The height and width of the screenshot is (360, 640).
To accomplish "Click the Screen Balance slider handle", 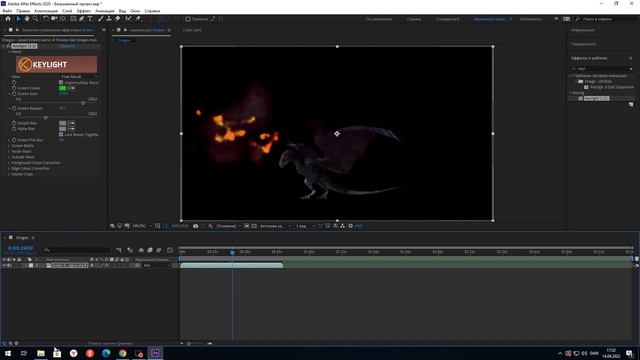I will (45, 118).
